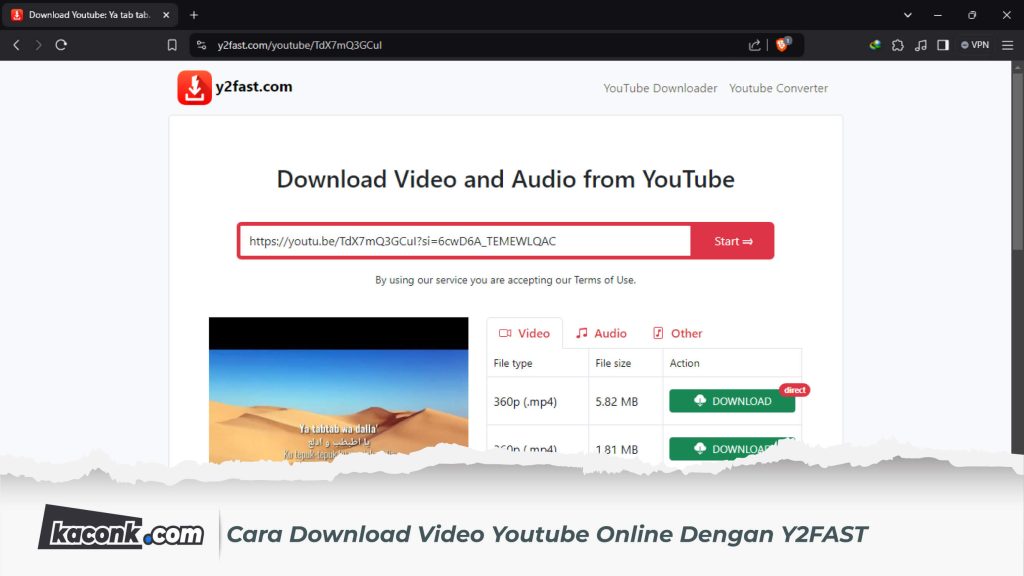Viewport: 1024px width, 576px height.
Task: Close the Download Youtube tab
Action: point(166,14)
